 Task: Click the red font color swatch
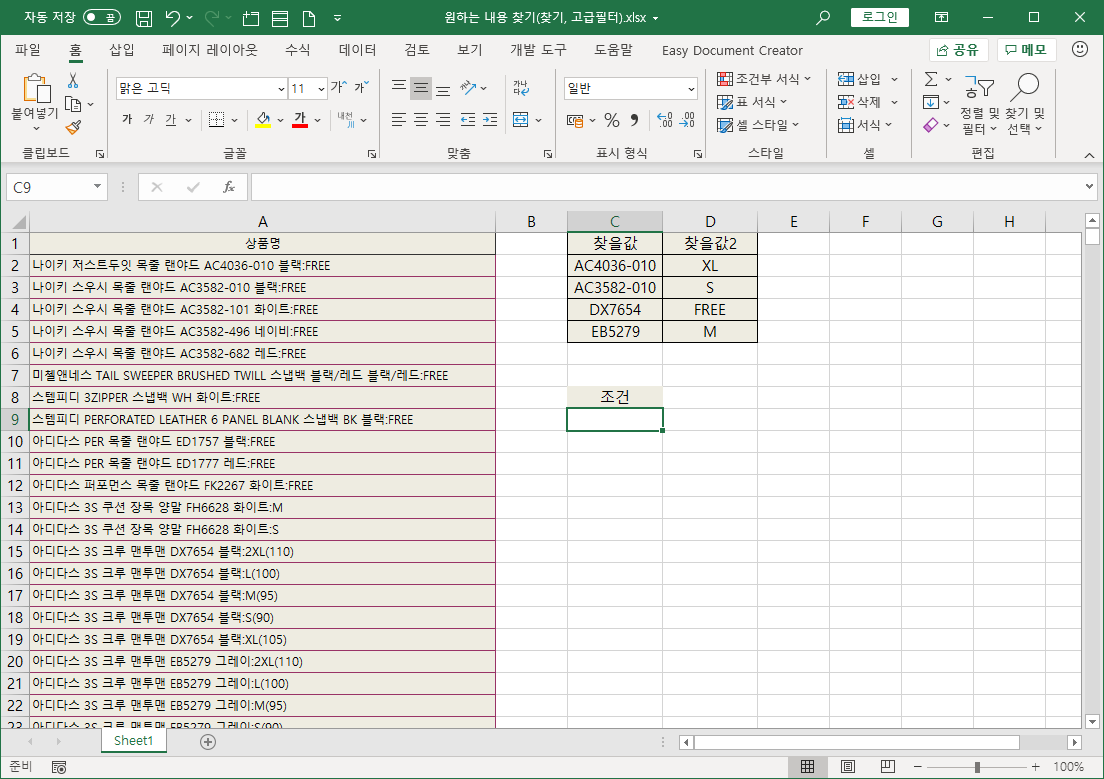(x=301, y=120)
